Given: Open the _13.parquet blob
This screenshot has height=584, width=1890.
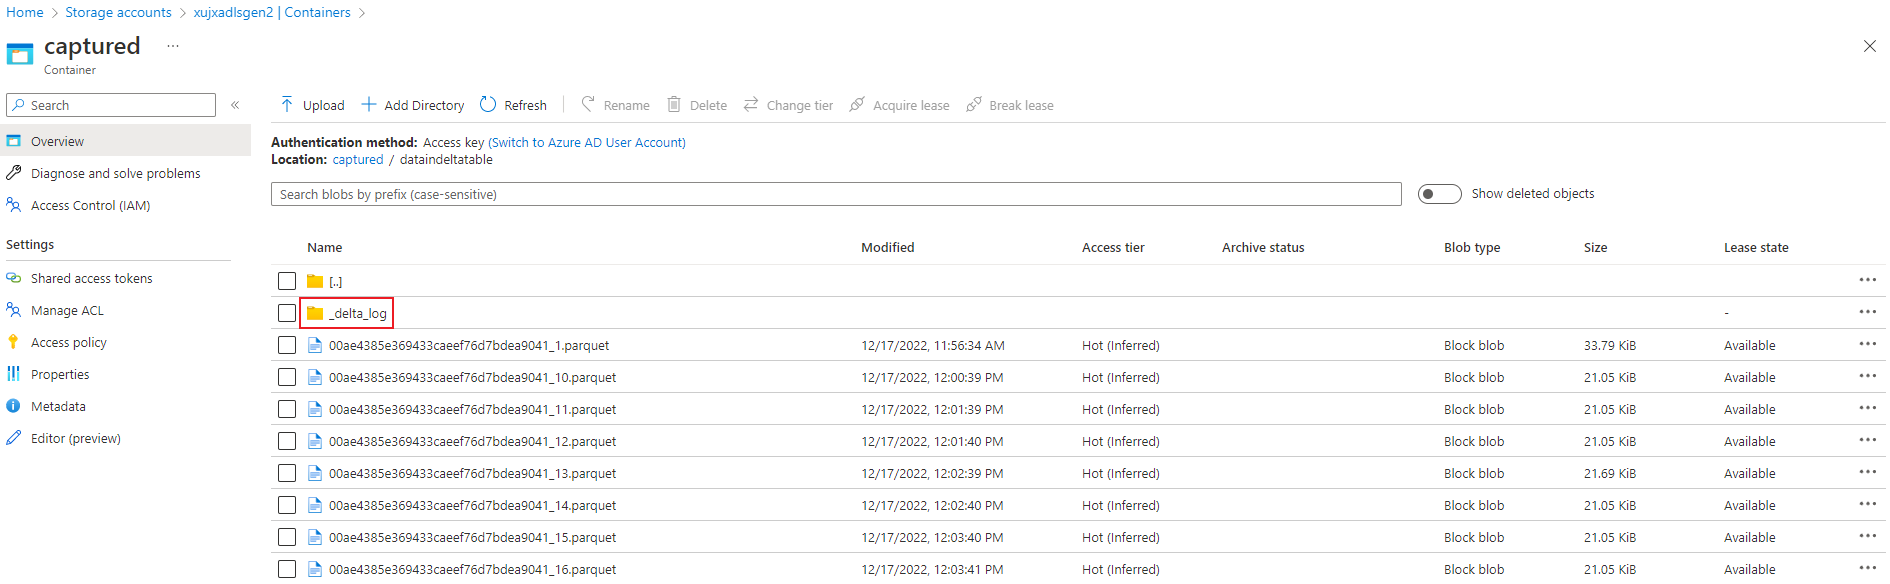Looking at the screenshot, I should (472, 473).
